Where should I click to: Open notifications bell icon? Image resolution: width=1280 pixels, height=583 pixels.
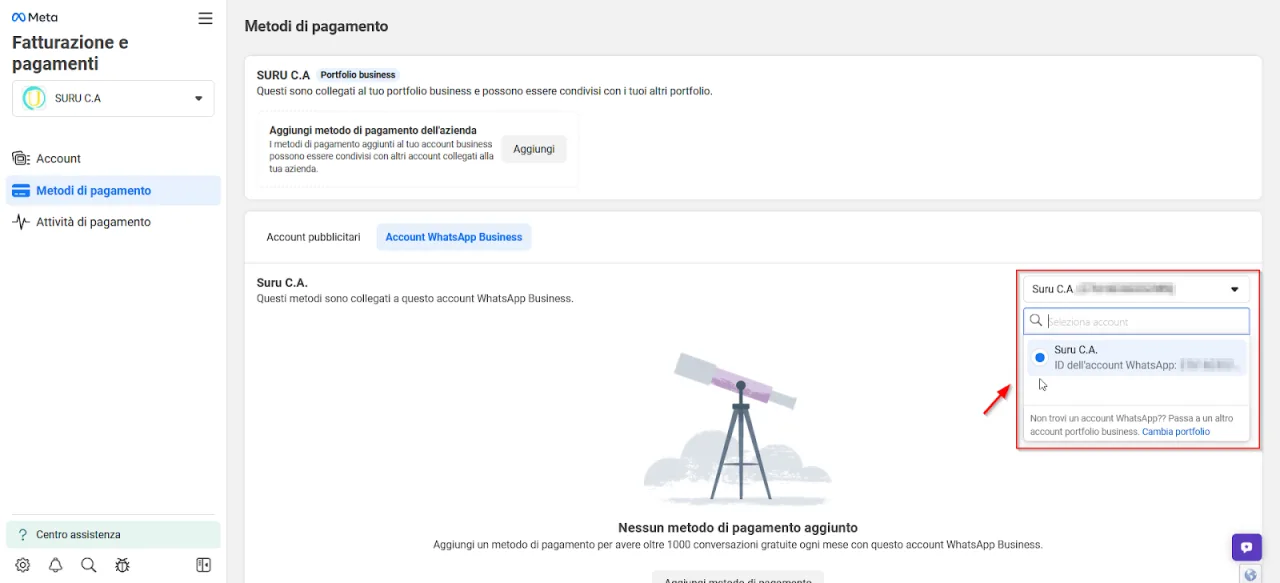point(56,565)
